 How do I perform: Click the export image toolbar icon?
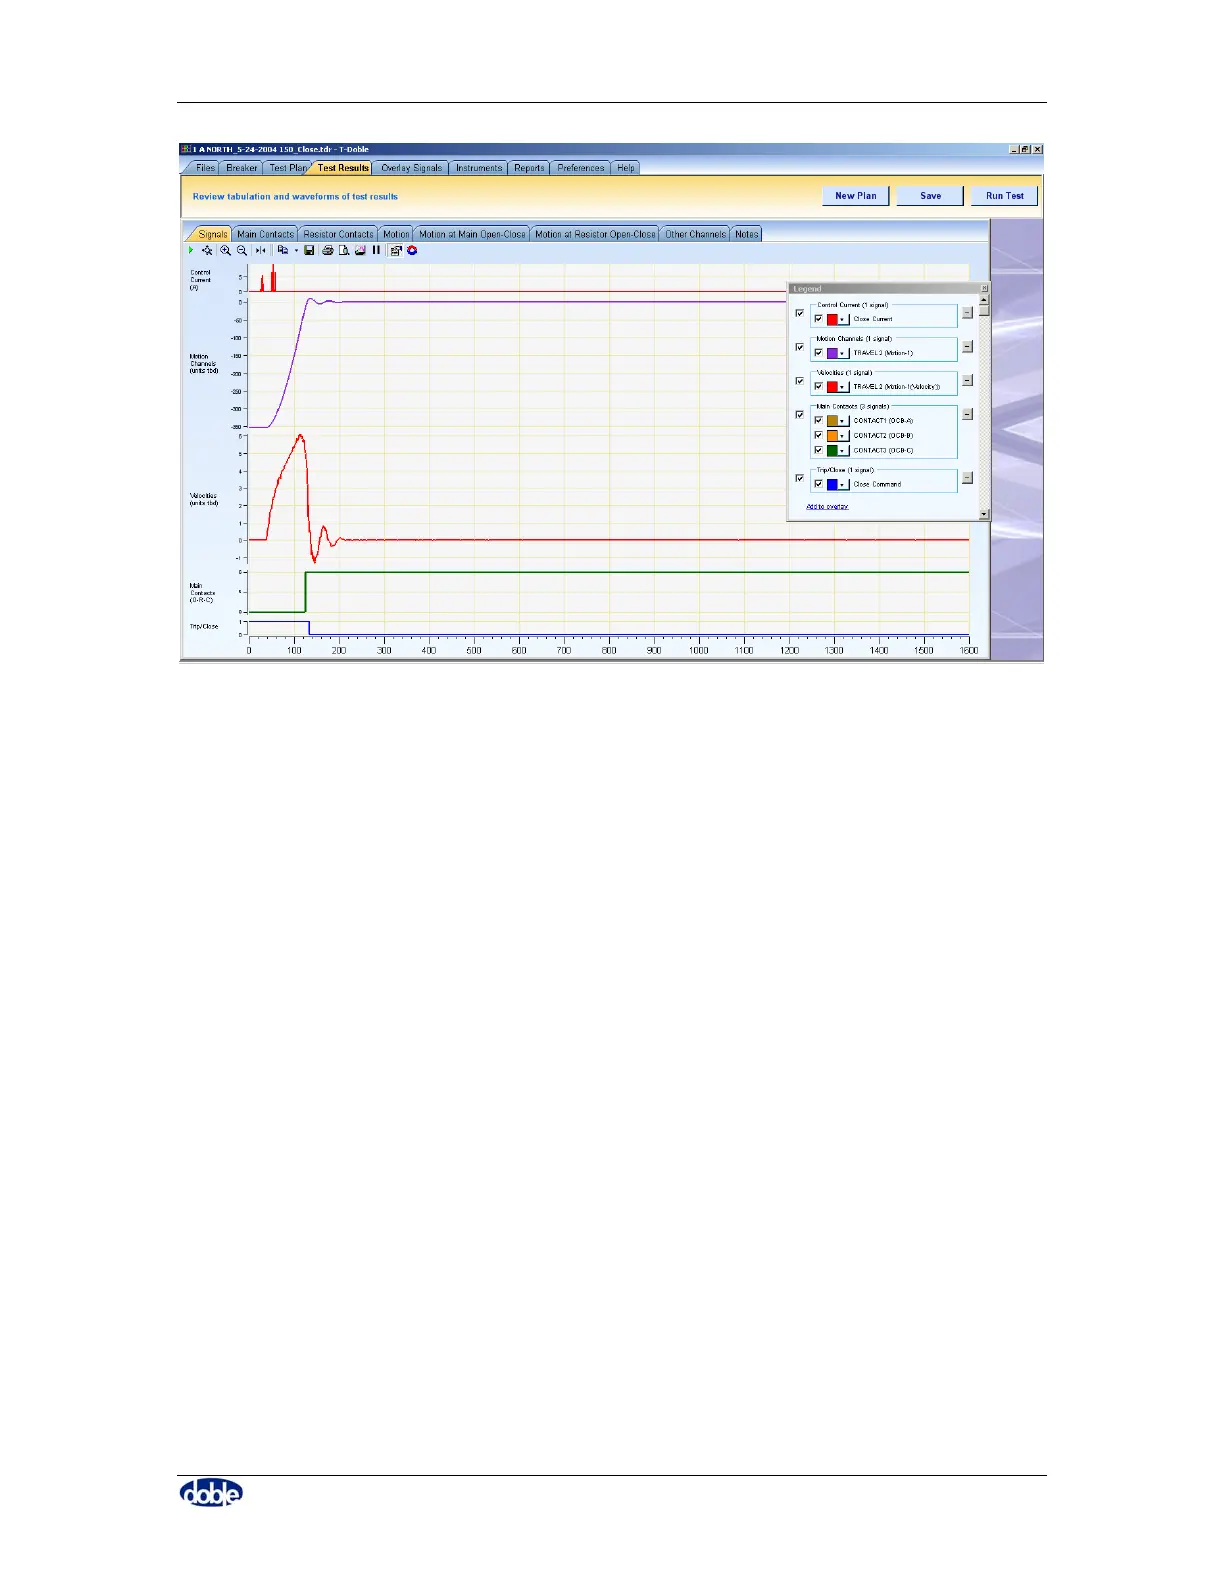pyautogui.click(x=360, y=250)
